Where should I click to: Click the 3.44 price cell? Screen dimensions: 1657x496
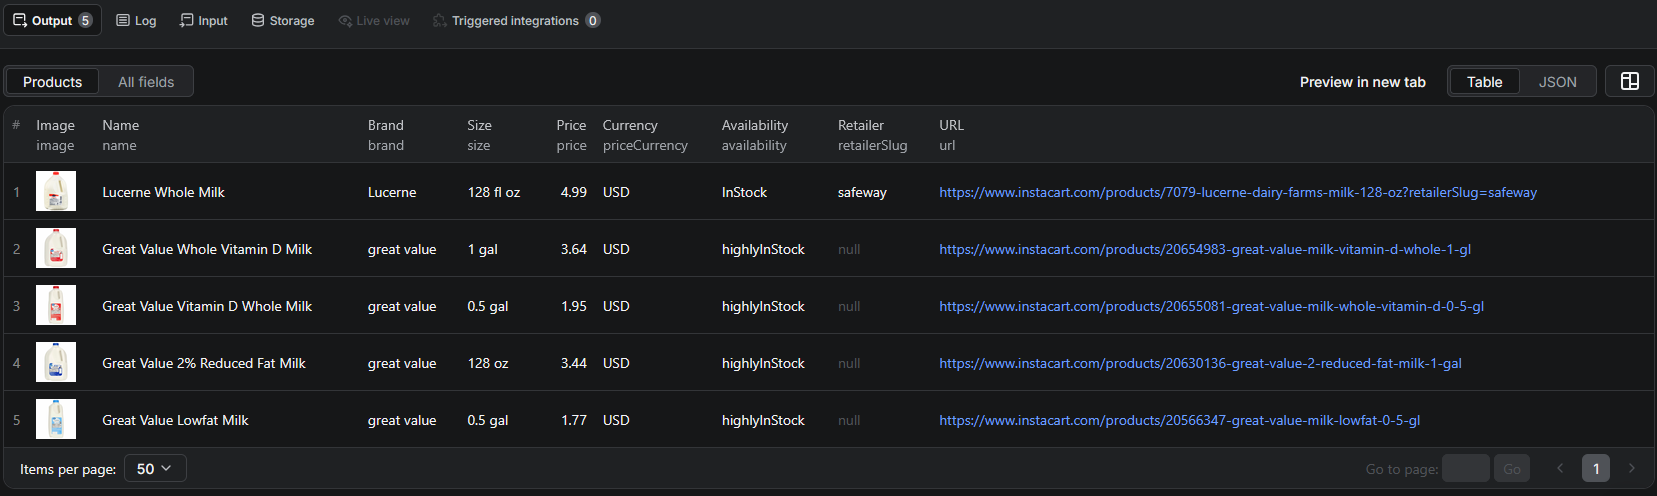(x=574, y=363)
